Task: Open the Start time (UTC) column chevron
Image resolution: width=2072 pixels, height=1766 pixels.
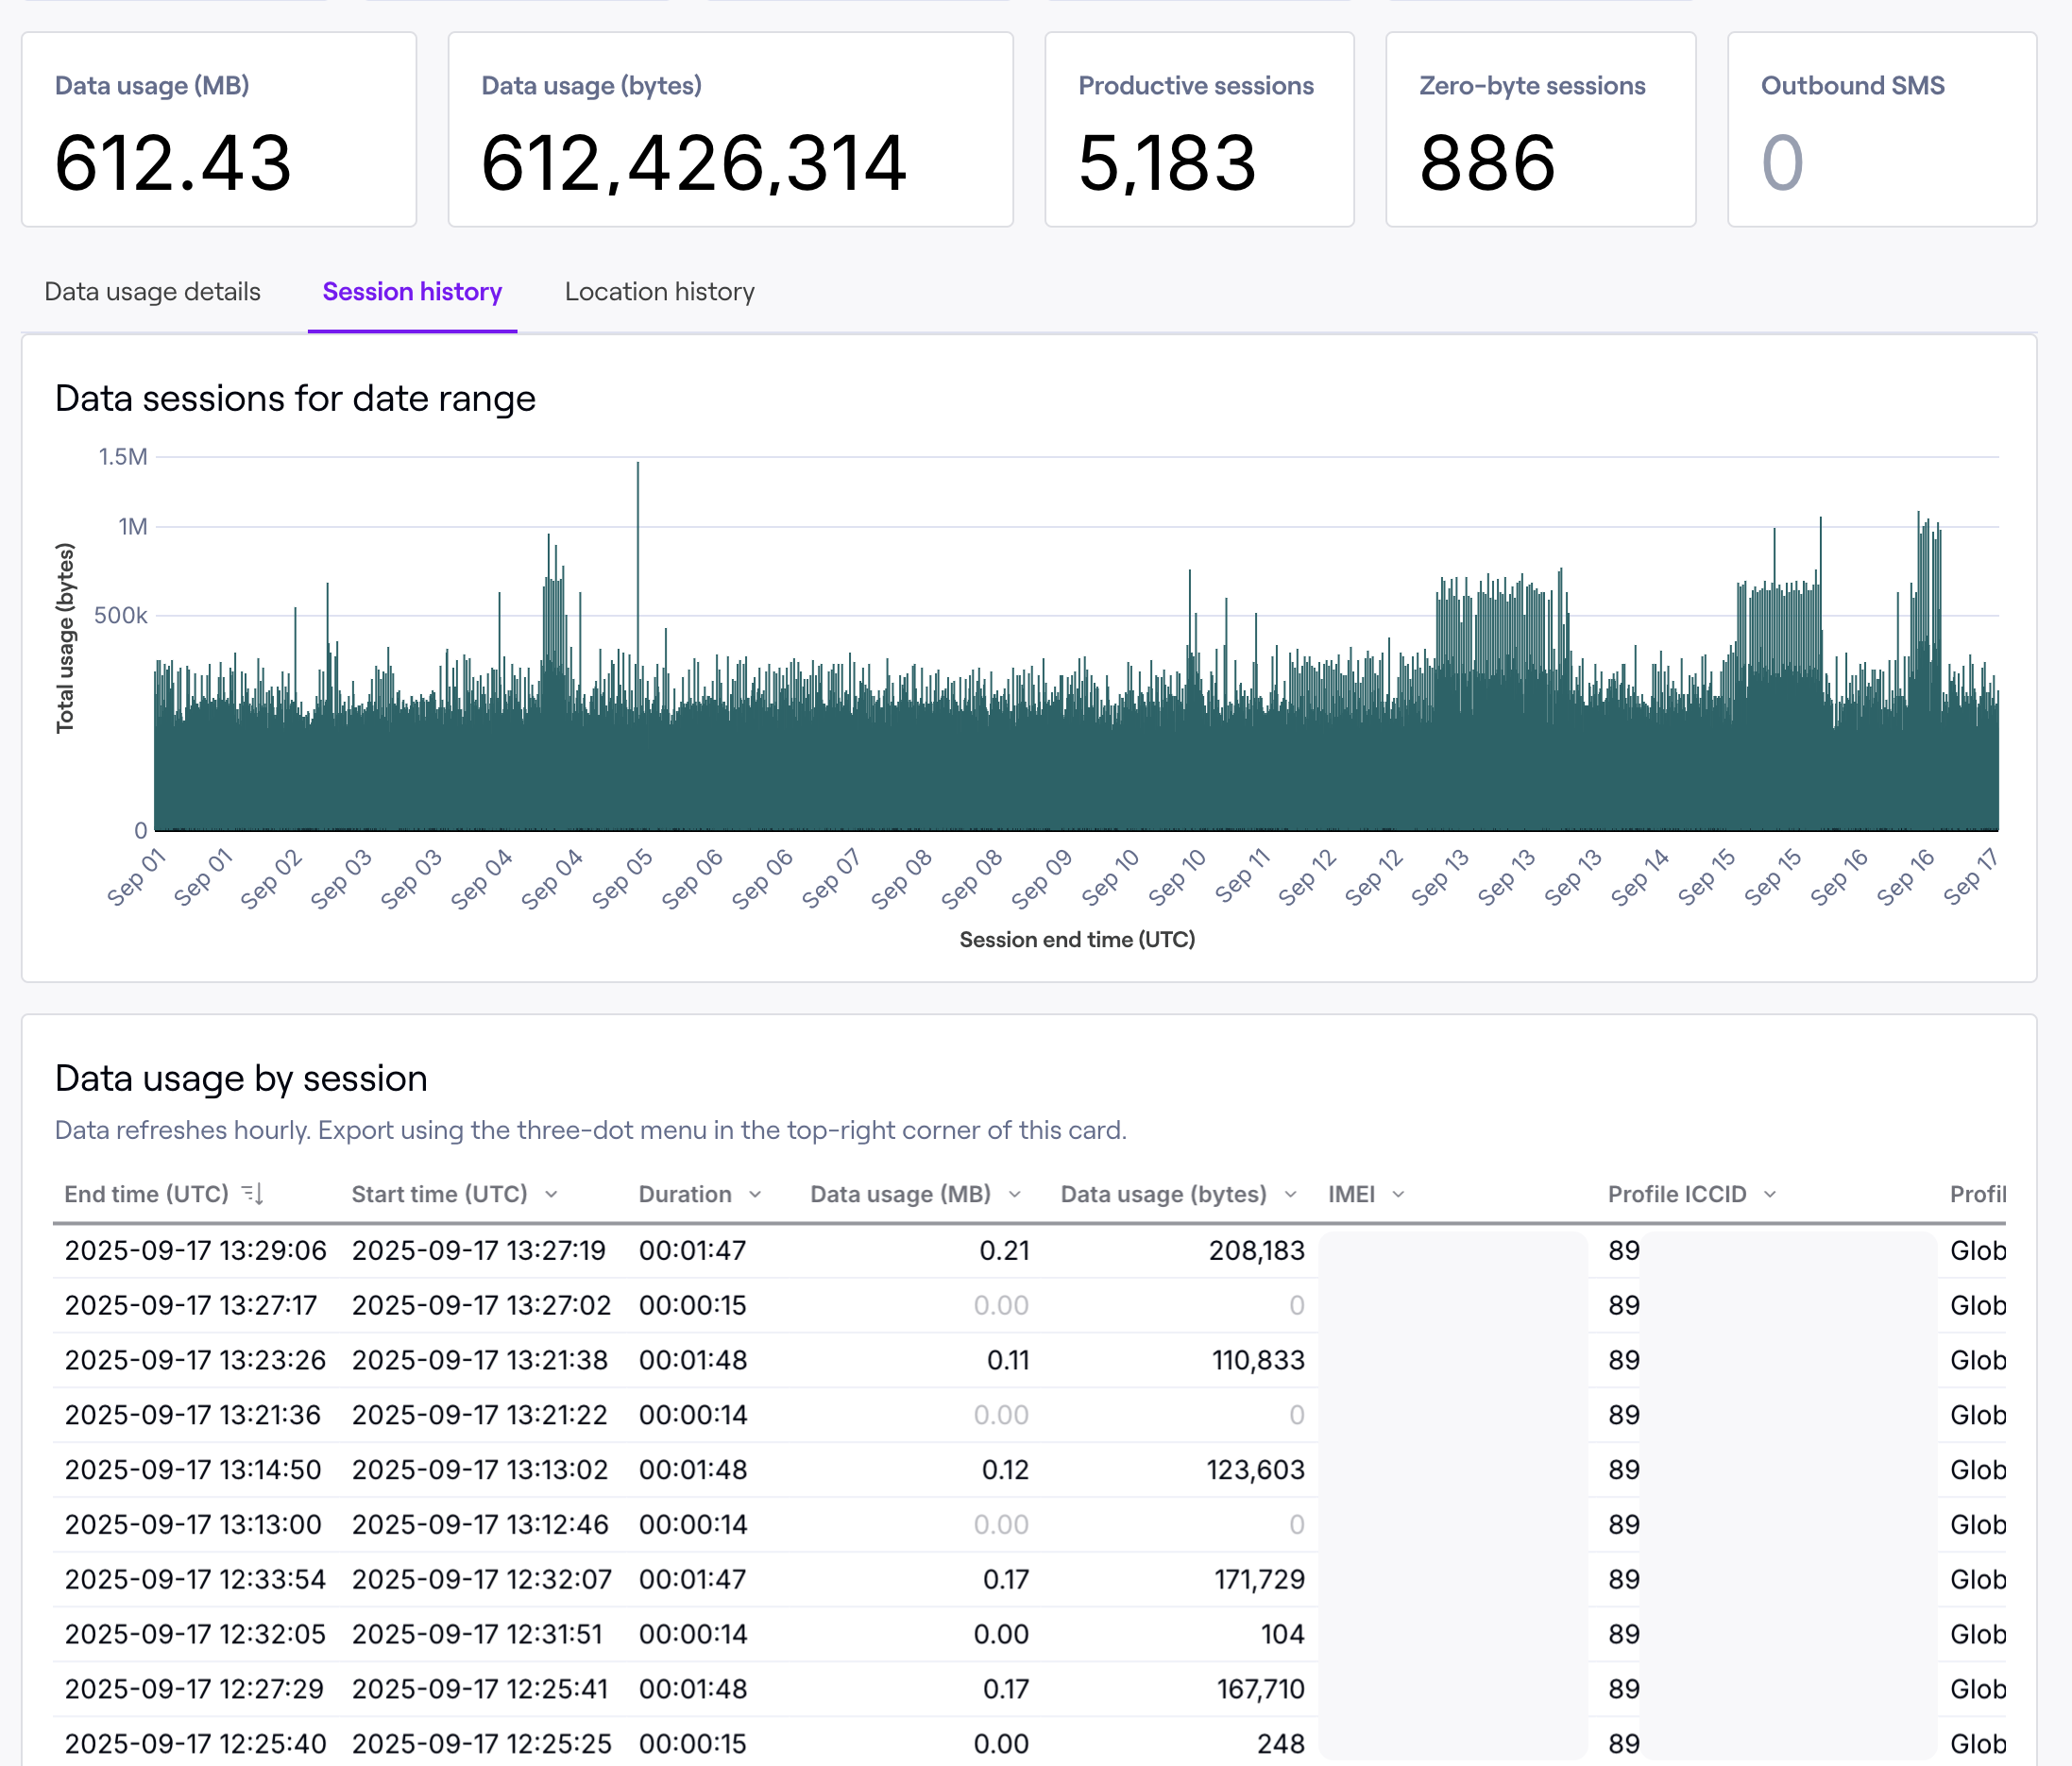Action: click(x=551, y=1195)
